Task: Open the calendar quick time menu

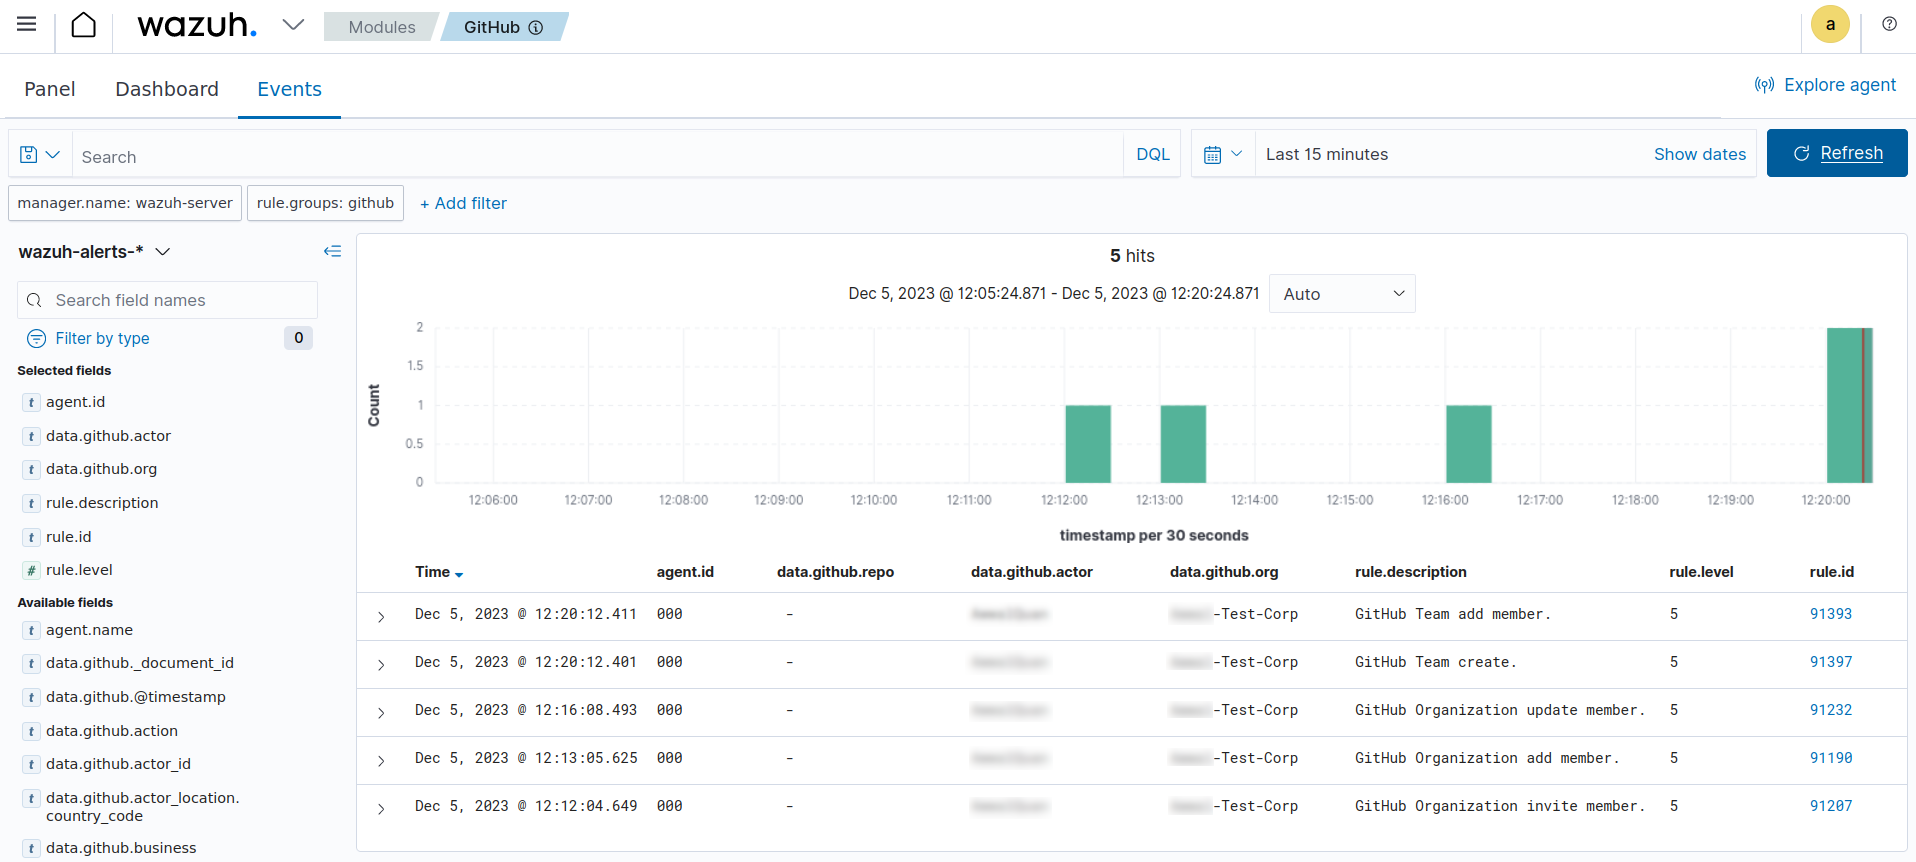Action: coord(1223,154)
